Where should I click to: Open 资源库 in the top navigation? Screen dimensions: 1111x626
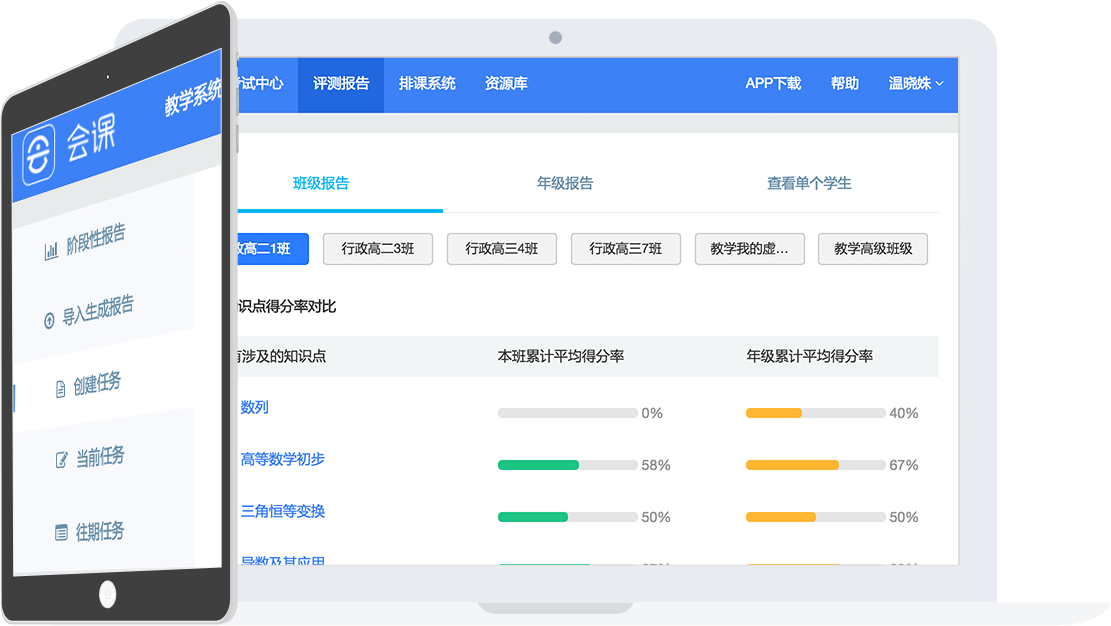click(x=506, y=84)
